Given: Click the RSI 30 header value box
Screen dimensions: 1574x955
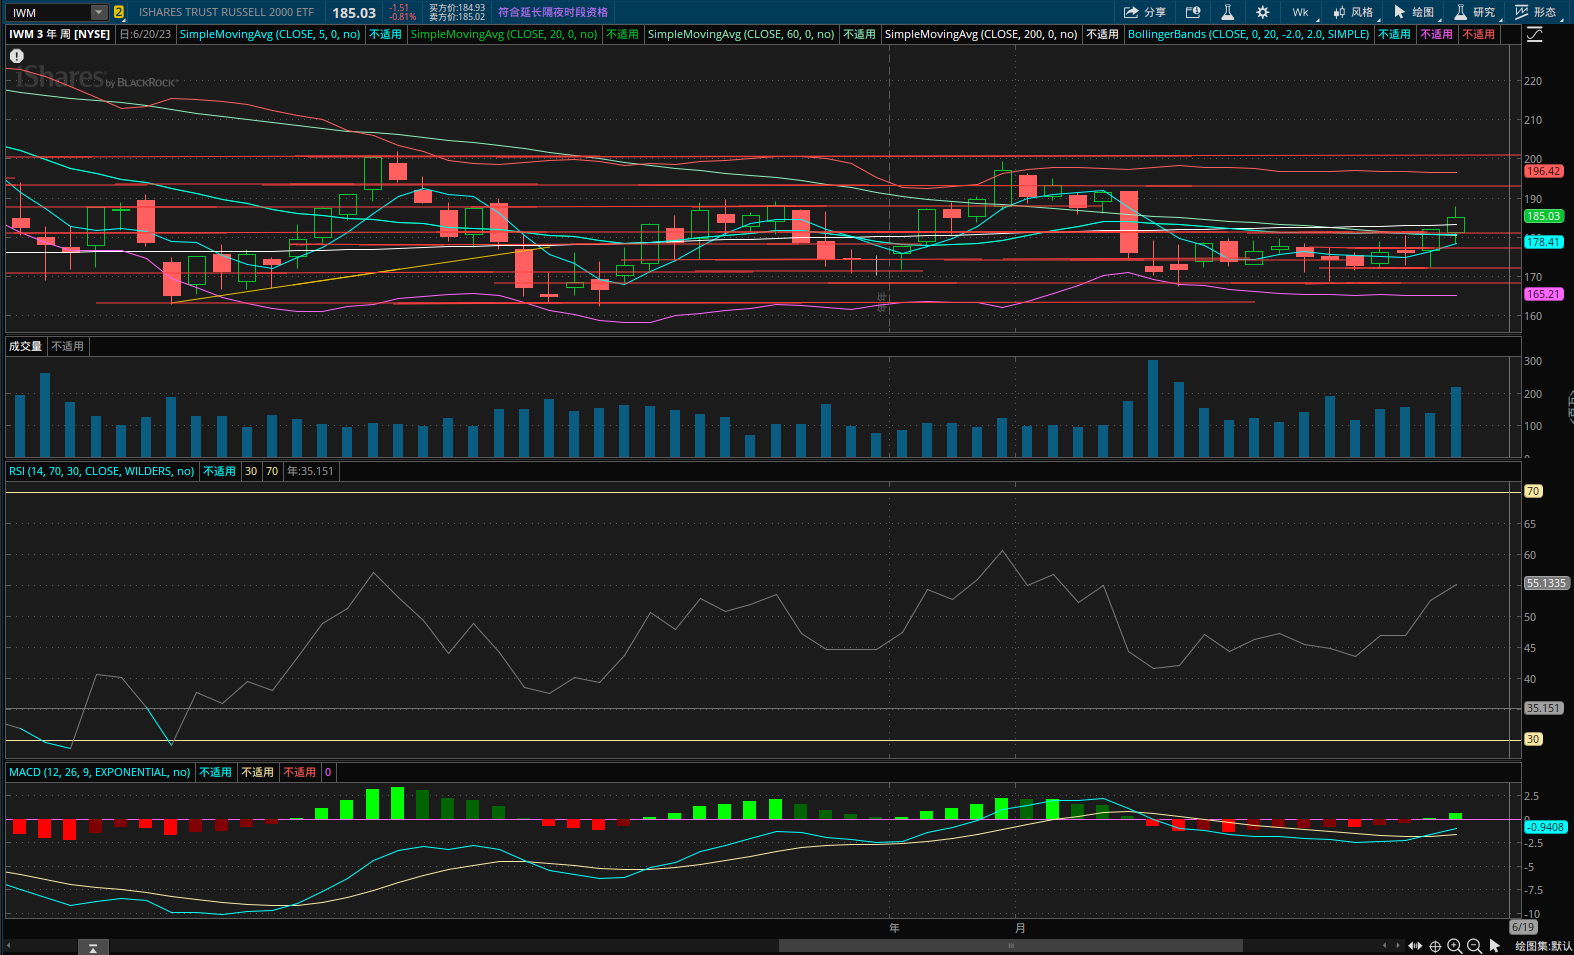Looking at the screenshot, I should [251, 471].
